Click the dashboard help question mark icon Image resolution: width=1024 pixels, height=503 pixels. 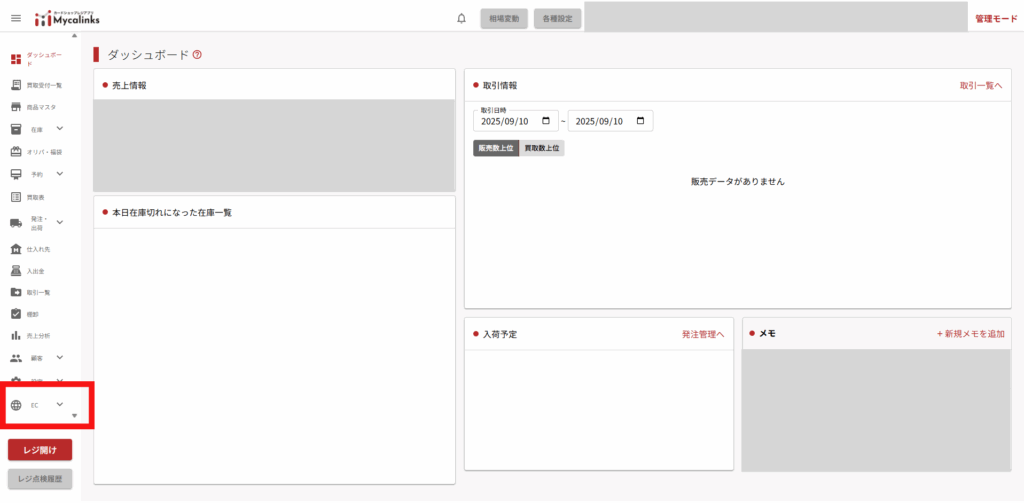click(197, 55)
